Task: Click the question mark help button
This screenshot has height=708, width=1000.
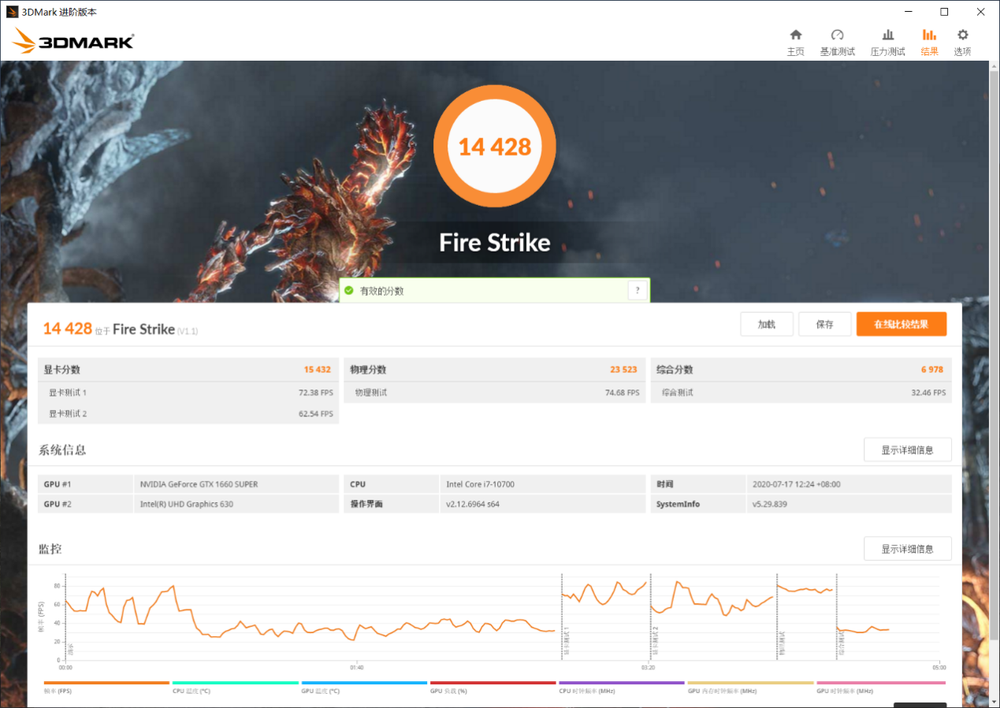Action: pyautogui.click(x=637, y=291)
